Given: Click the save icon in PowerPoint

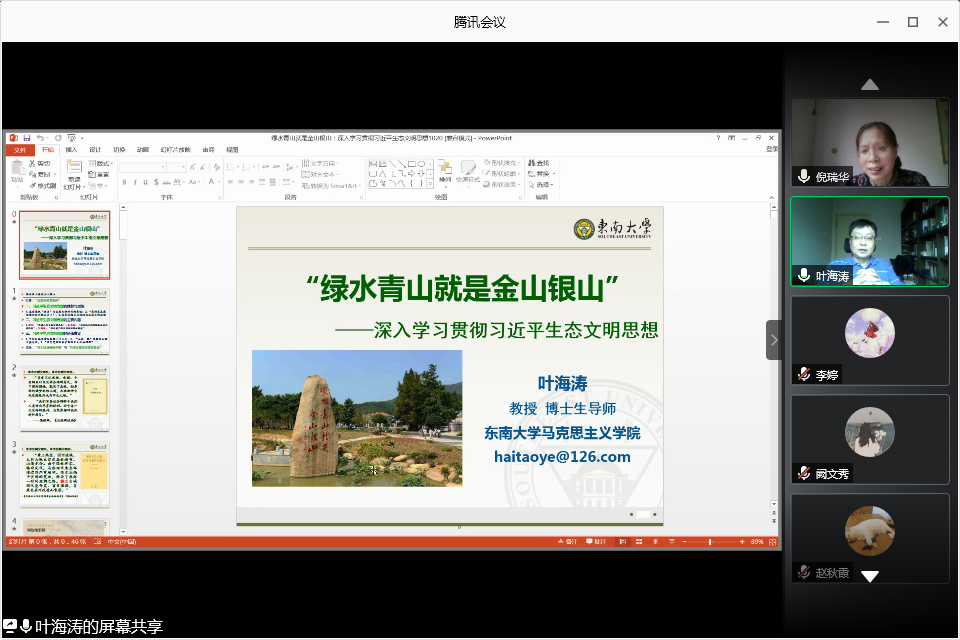Looking at the screenshot, I should (x=25, y=137).
